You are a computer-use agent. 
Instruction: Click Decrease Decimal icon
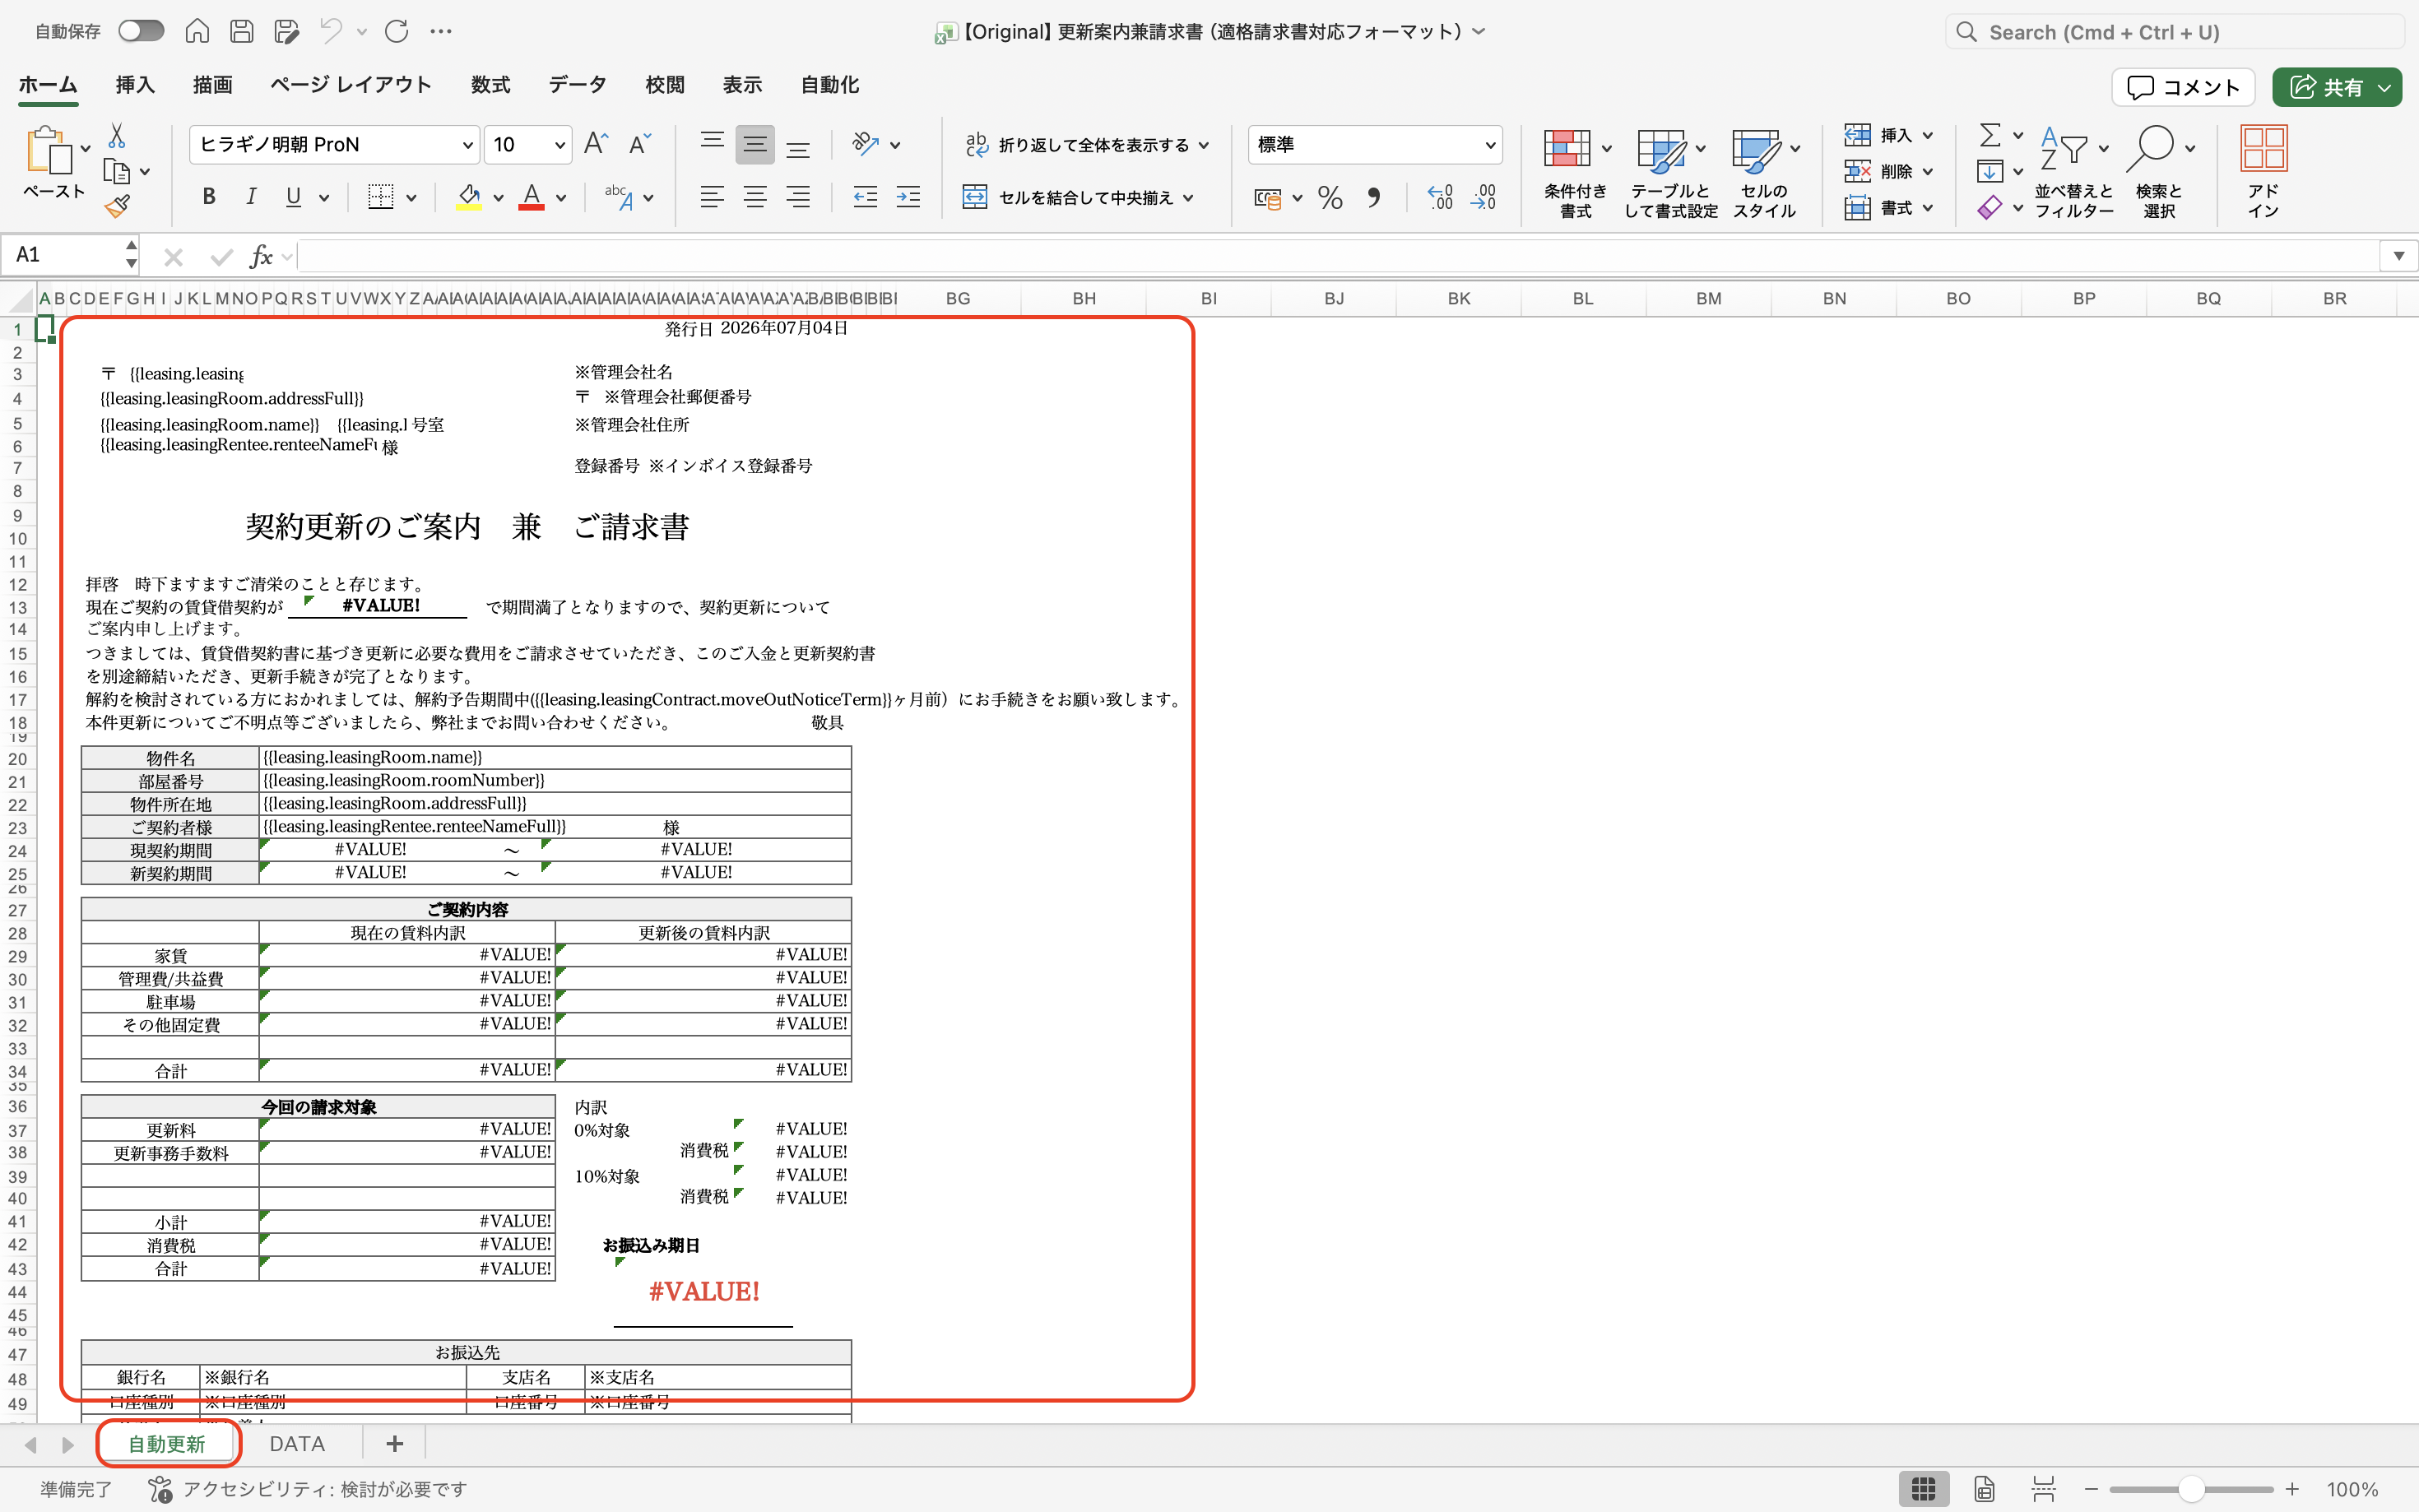coord(1484,198)
